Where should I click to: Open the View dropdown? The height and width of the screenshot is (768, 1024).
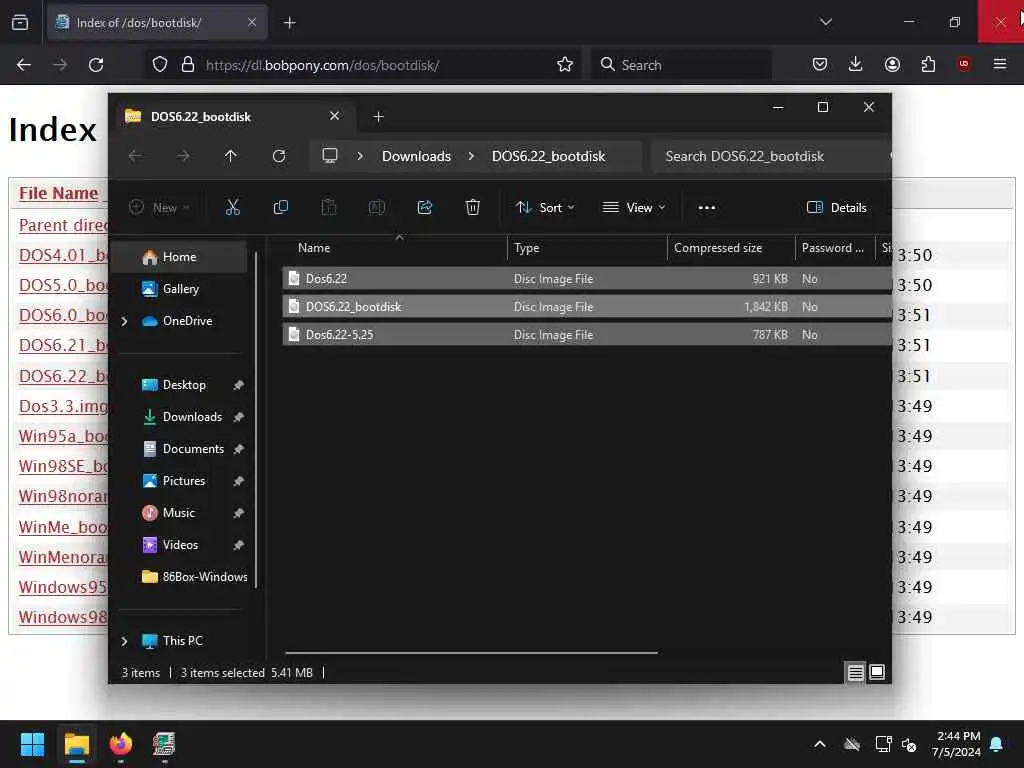click(x=633, y=208)
